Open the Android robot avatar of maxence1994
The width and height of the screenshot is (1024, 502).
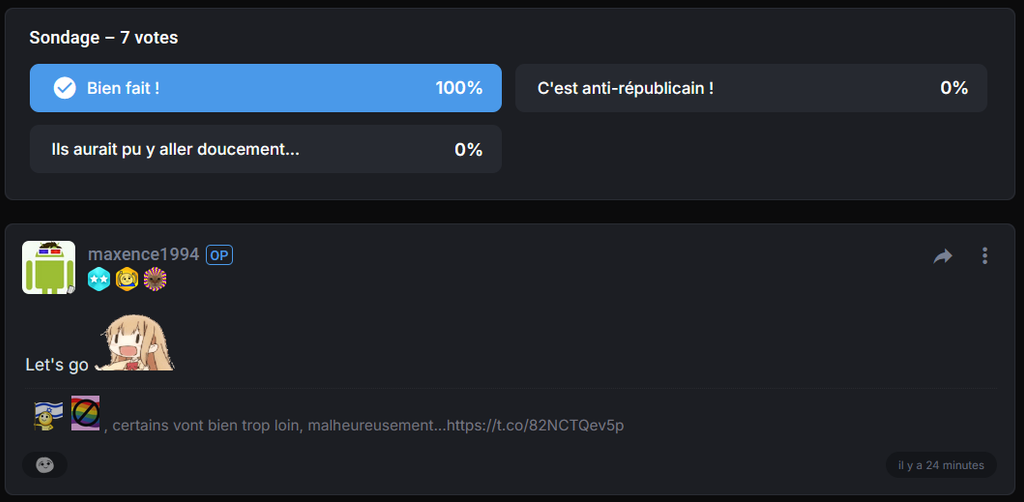[x=49, y=267]
